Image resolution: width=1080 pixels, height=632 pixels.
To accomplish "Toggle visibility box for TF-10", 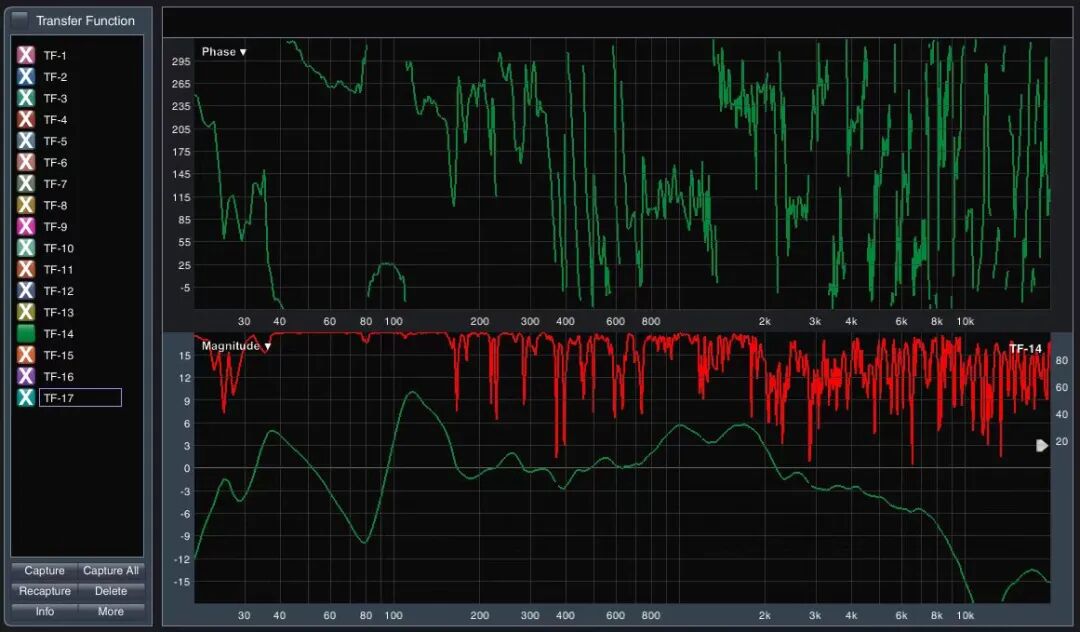I will coord(25,247).
